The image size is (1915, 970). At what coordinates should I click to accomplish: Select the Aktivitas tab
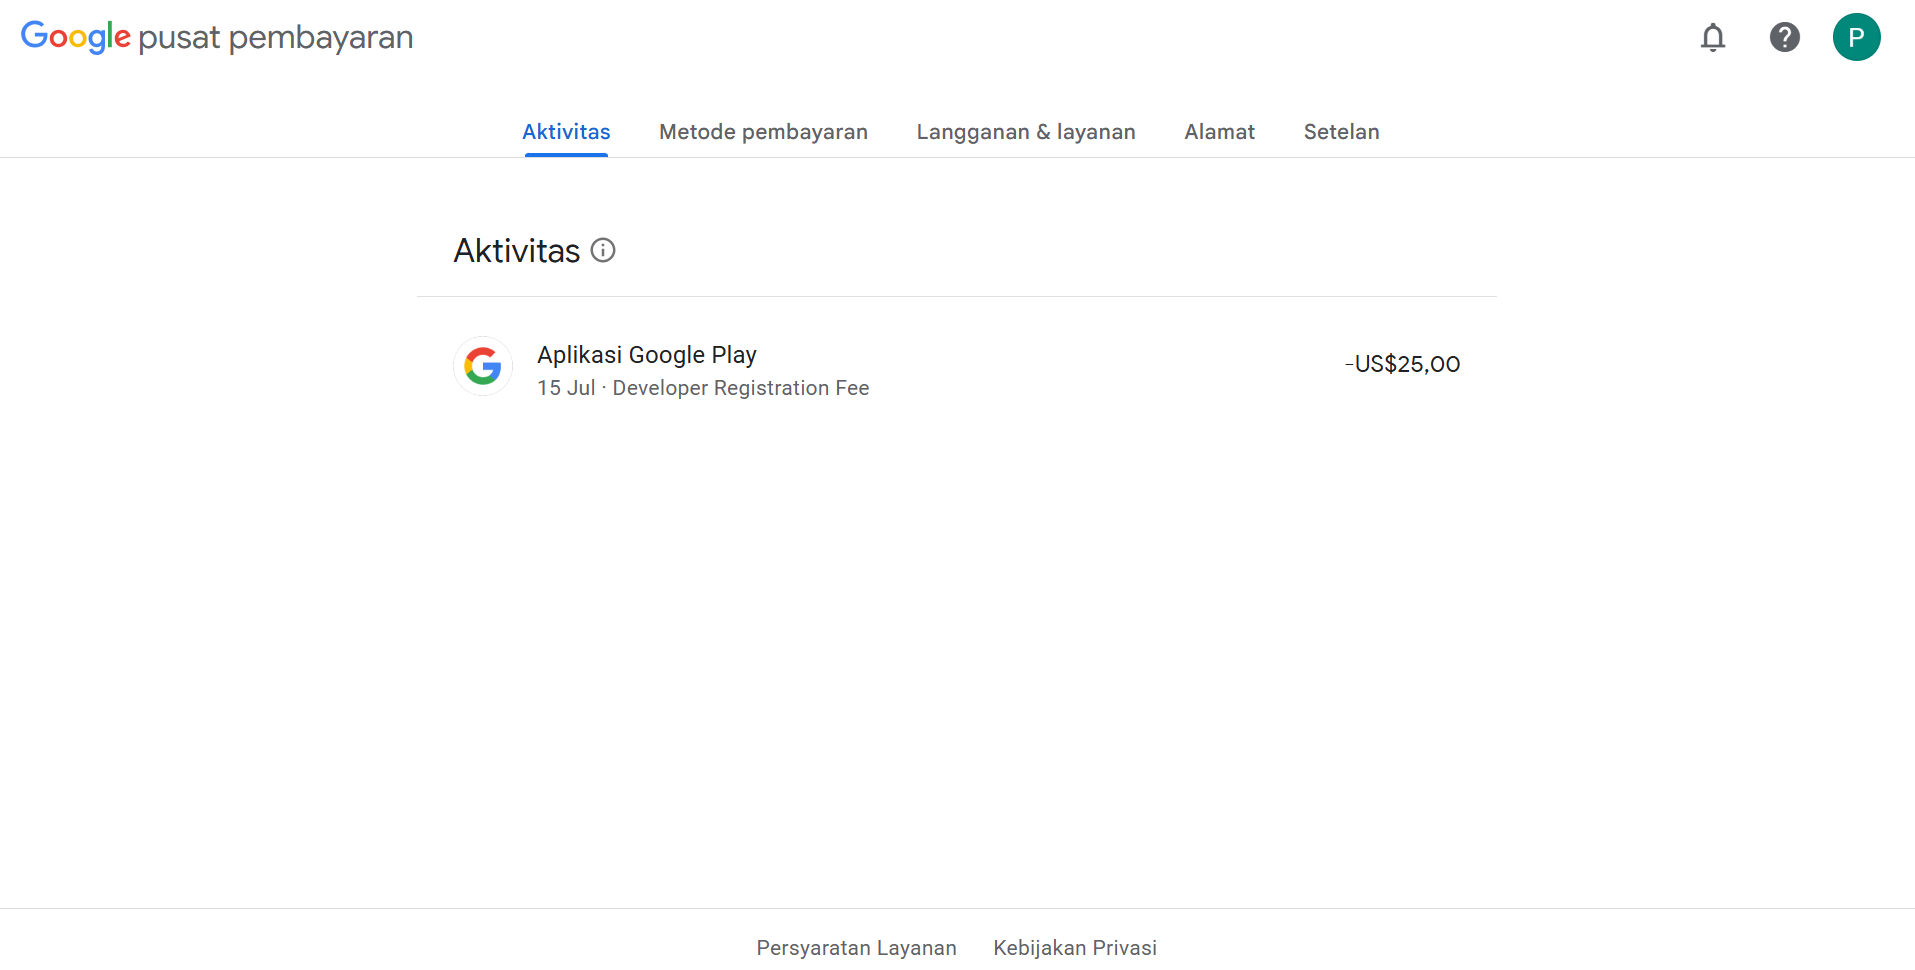point(566,132)
